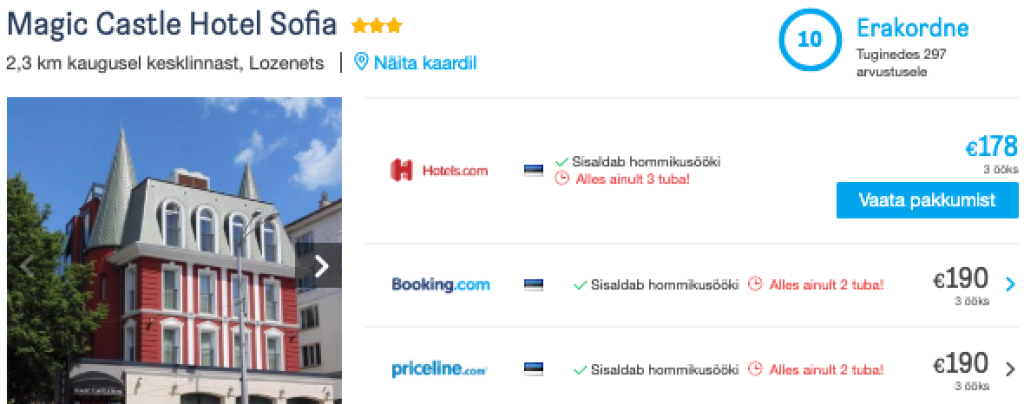This screenshot has width=1024, height=404.
Task: Click the Estonian flag in Booking.com row
Action: click(x=534, y=285)
